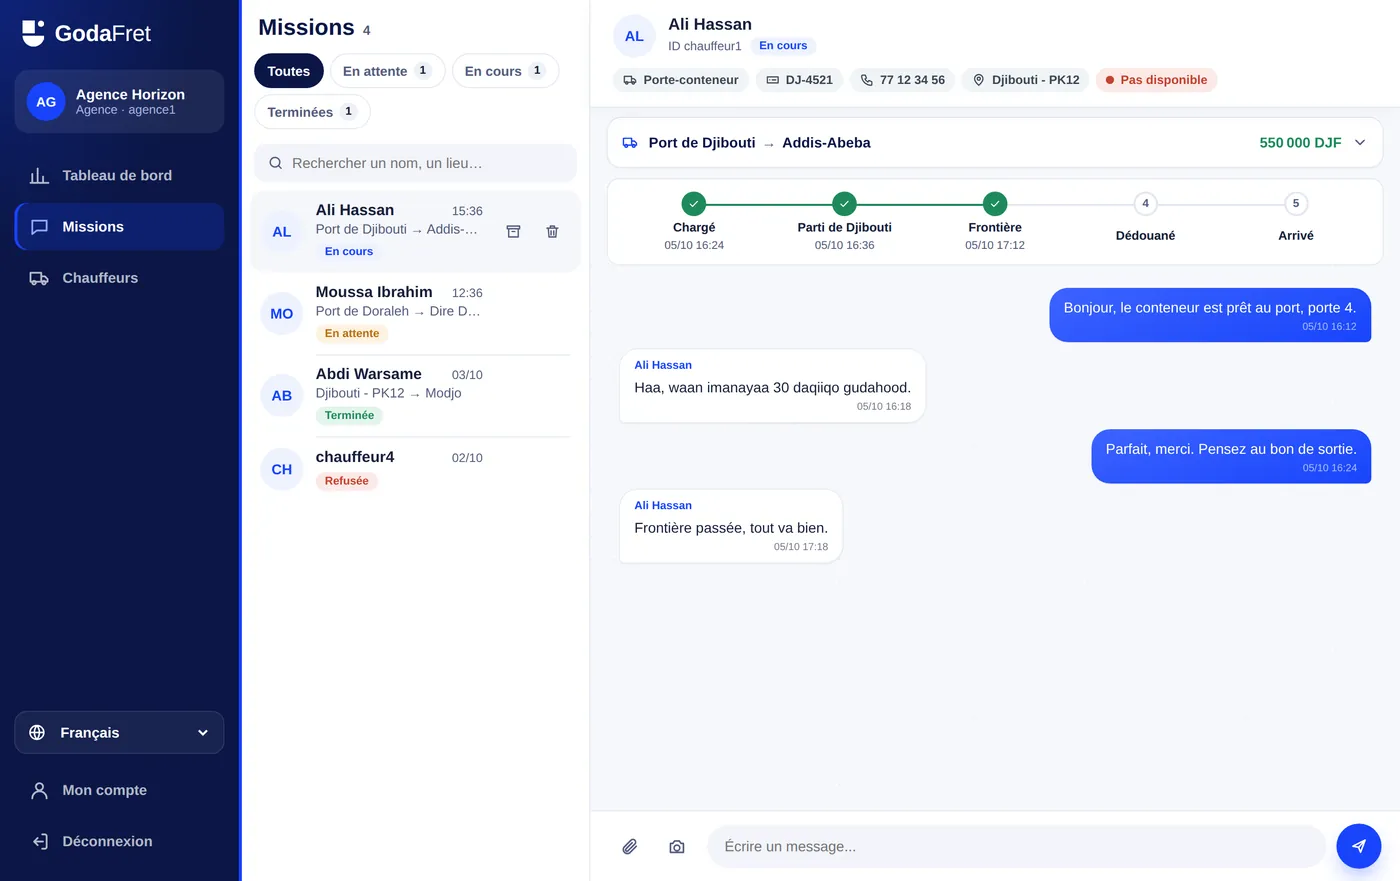Click the Chargé completed step checkmark
This screenshot has height=881, width=1400.
(x=694, y=204)
